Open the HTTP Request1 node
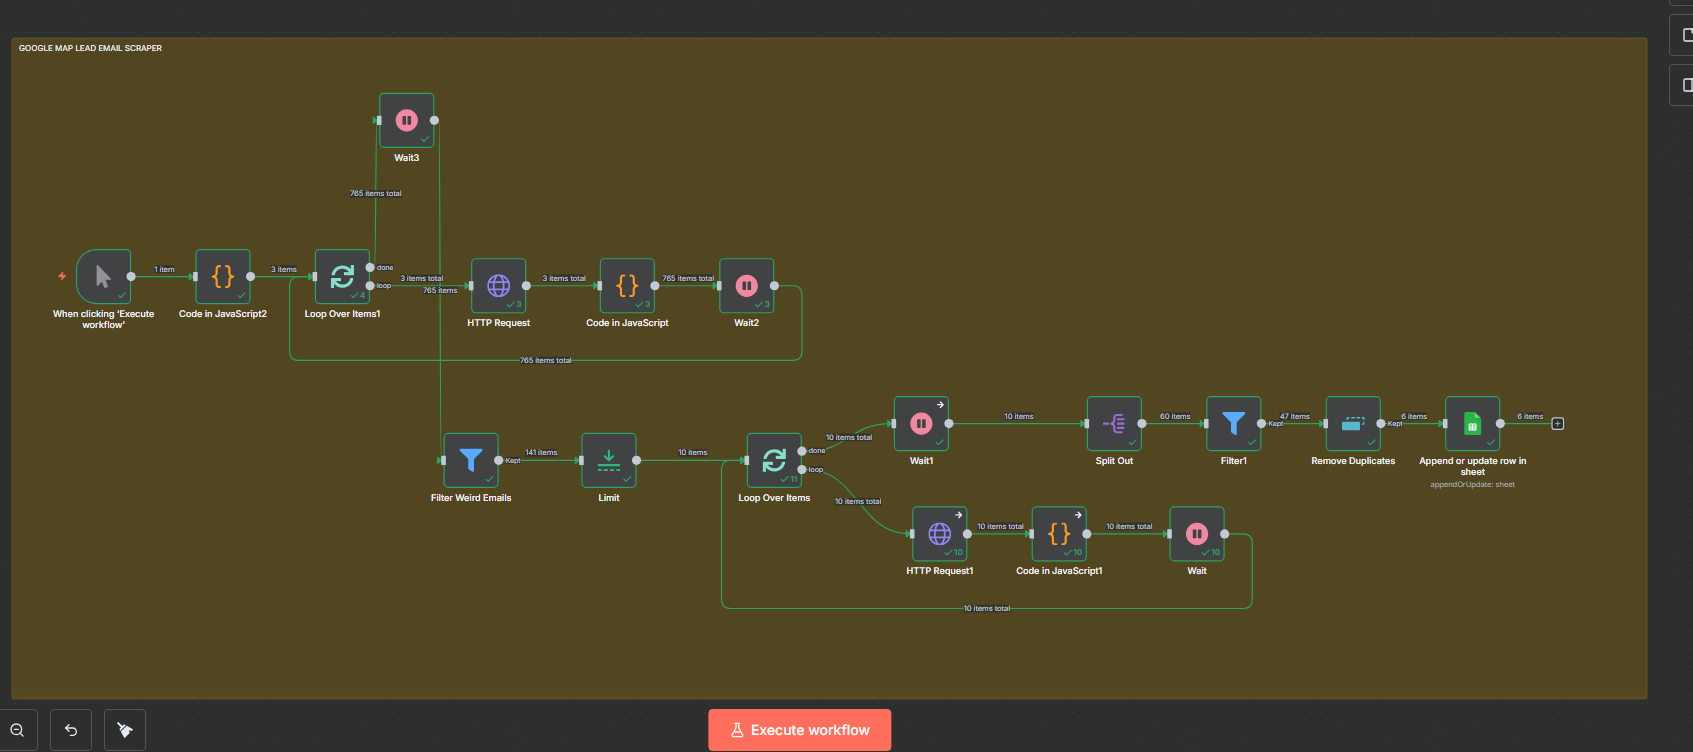This screenshot has width=1693, height=752. [939, 534]
